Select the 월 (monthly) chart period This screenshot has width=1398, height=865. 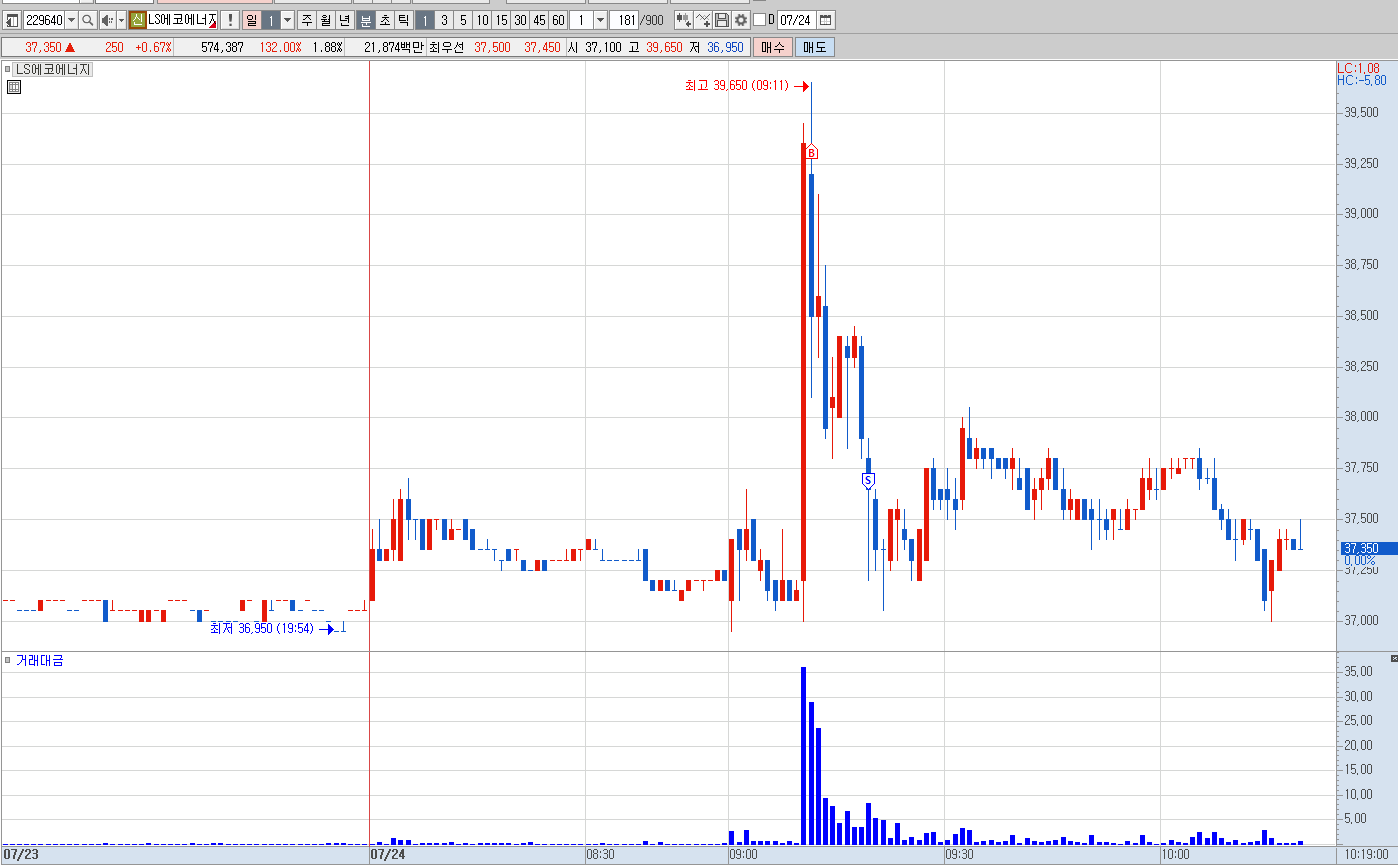pyautogui.click(x=326, y=20)
